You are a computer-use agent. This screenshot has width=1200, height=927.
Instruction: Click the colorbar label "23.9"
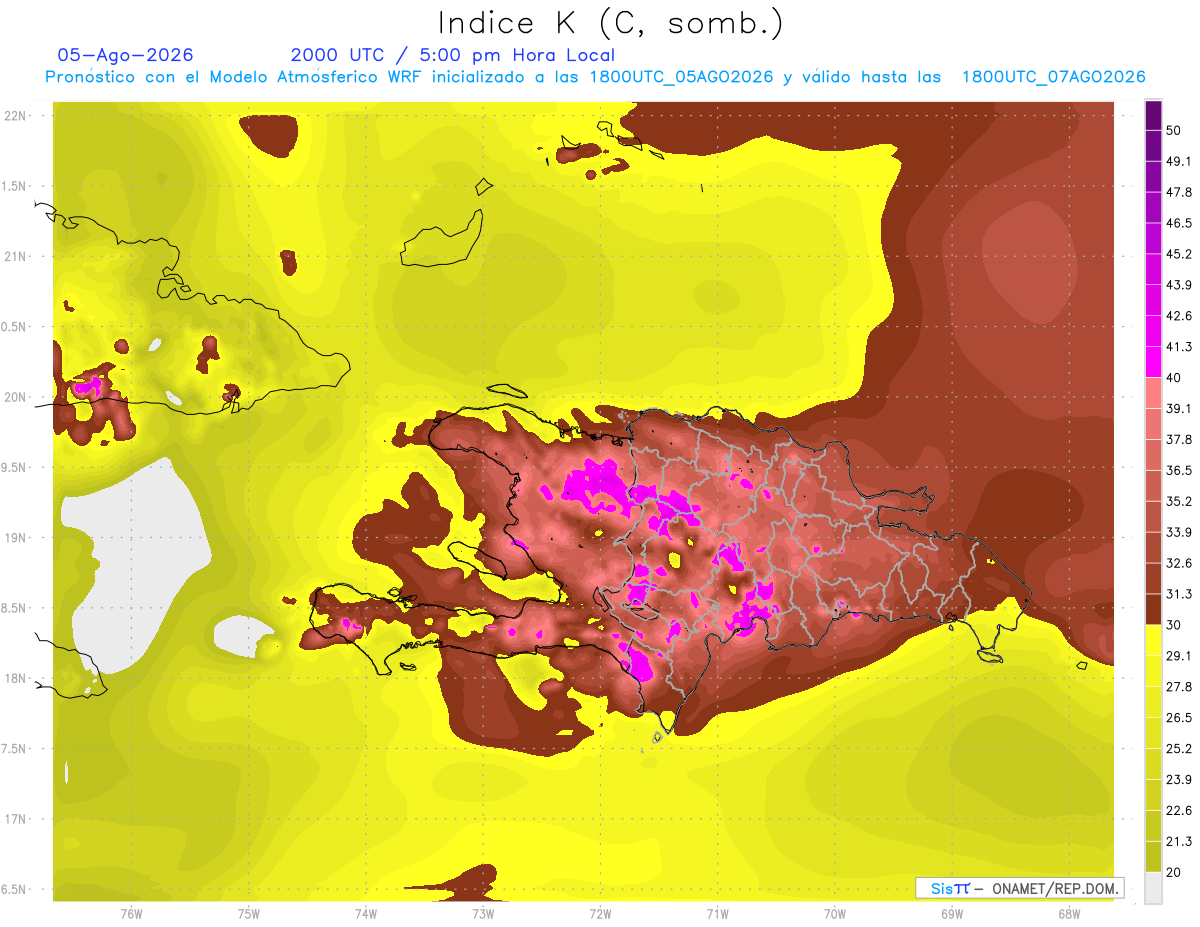click(1178, 779)
